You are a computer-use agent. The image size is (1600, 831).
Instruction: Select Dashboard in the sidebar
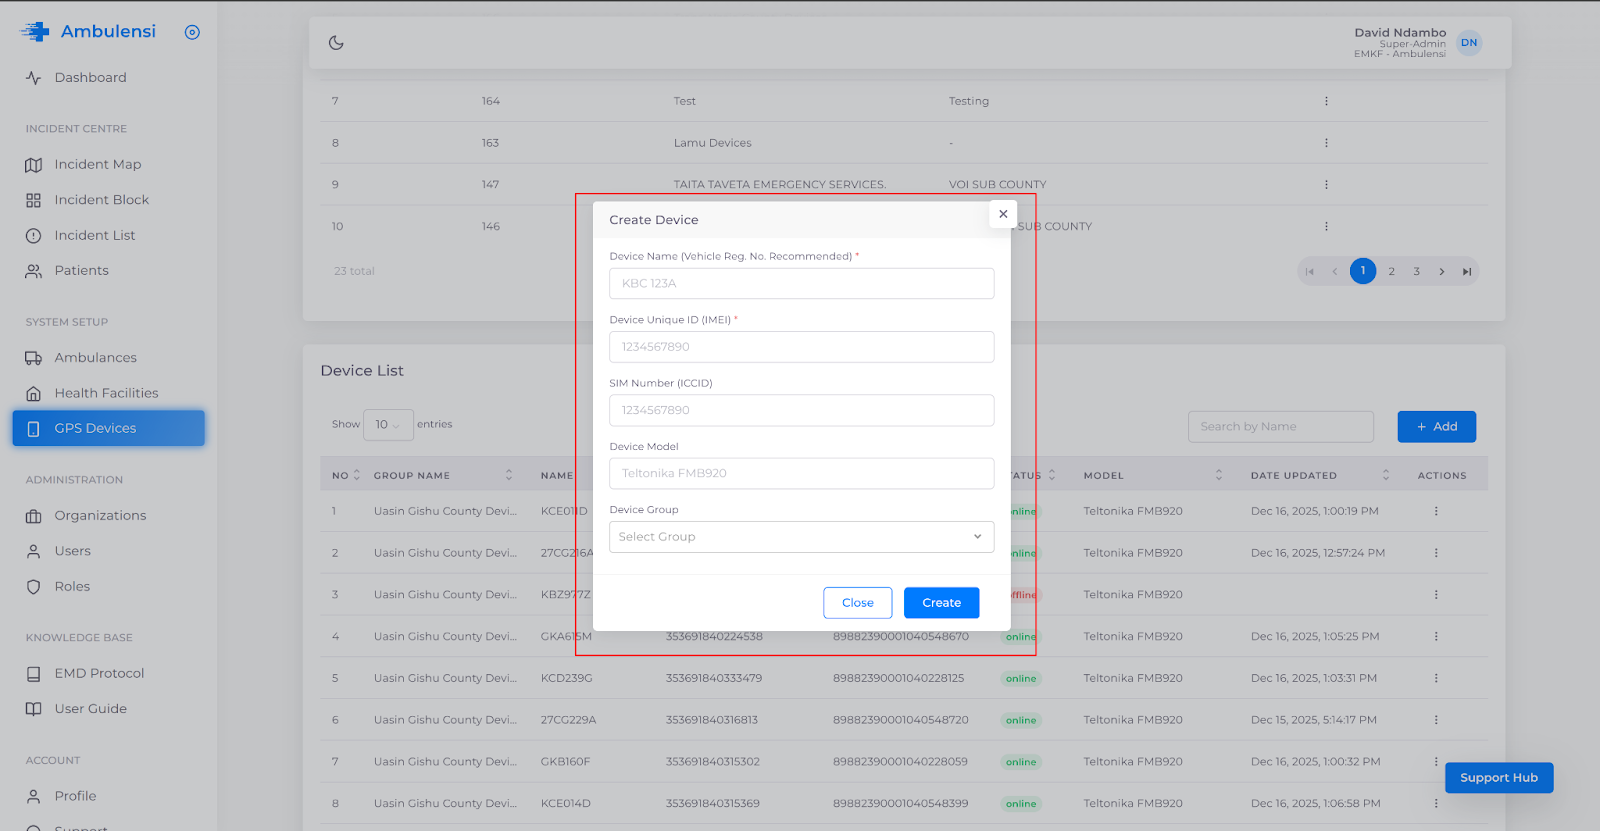90,78
